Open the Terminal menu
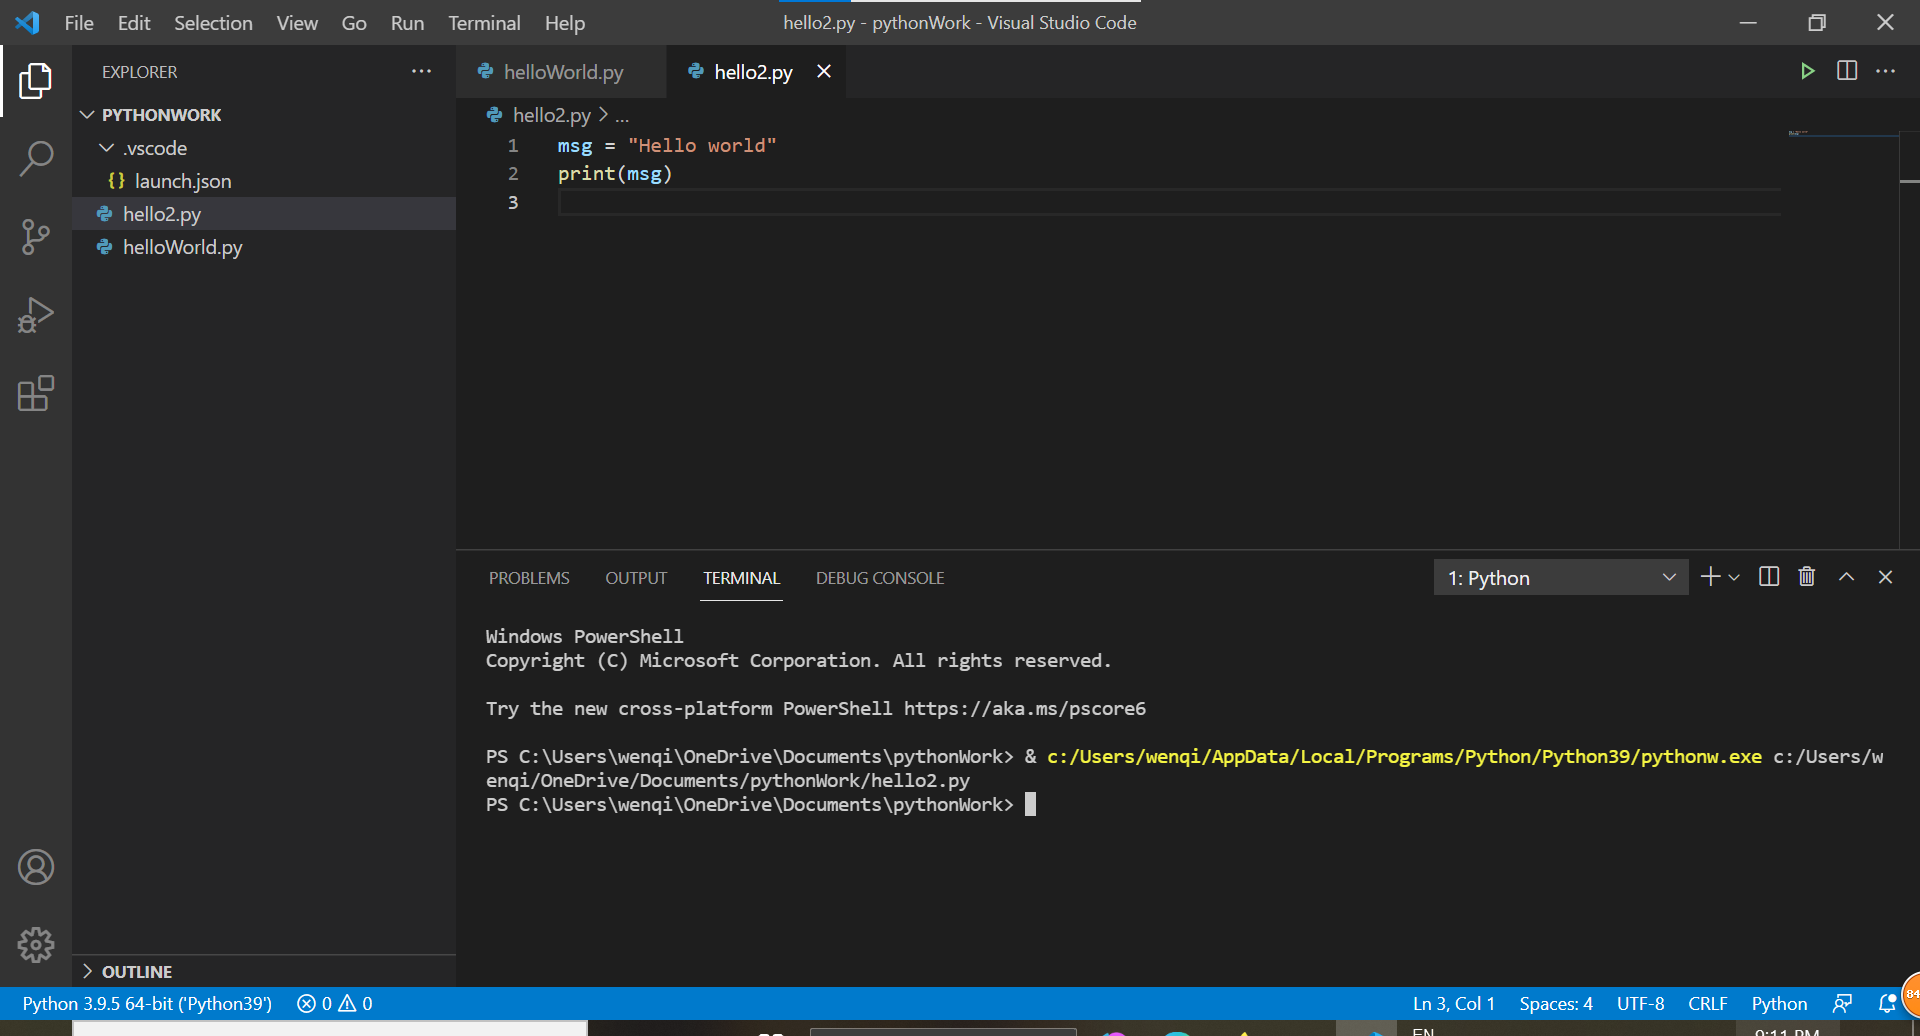The image size is (1920, 1036). [484, 22]
